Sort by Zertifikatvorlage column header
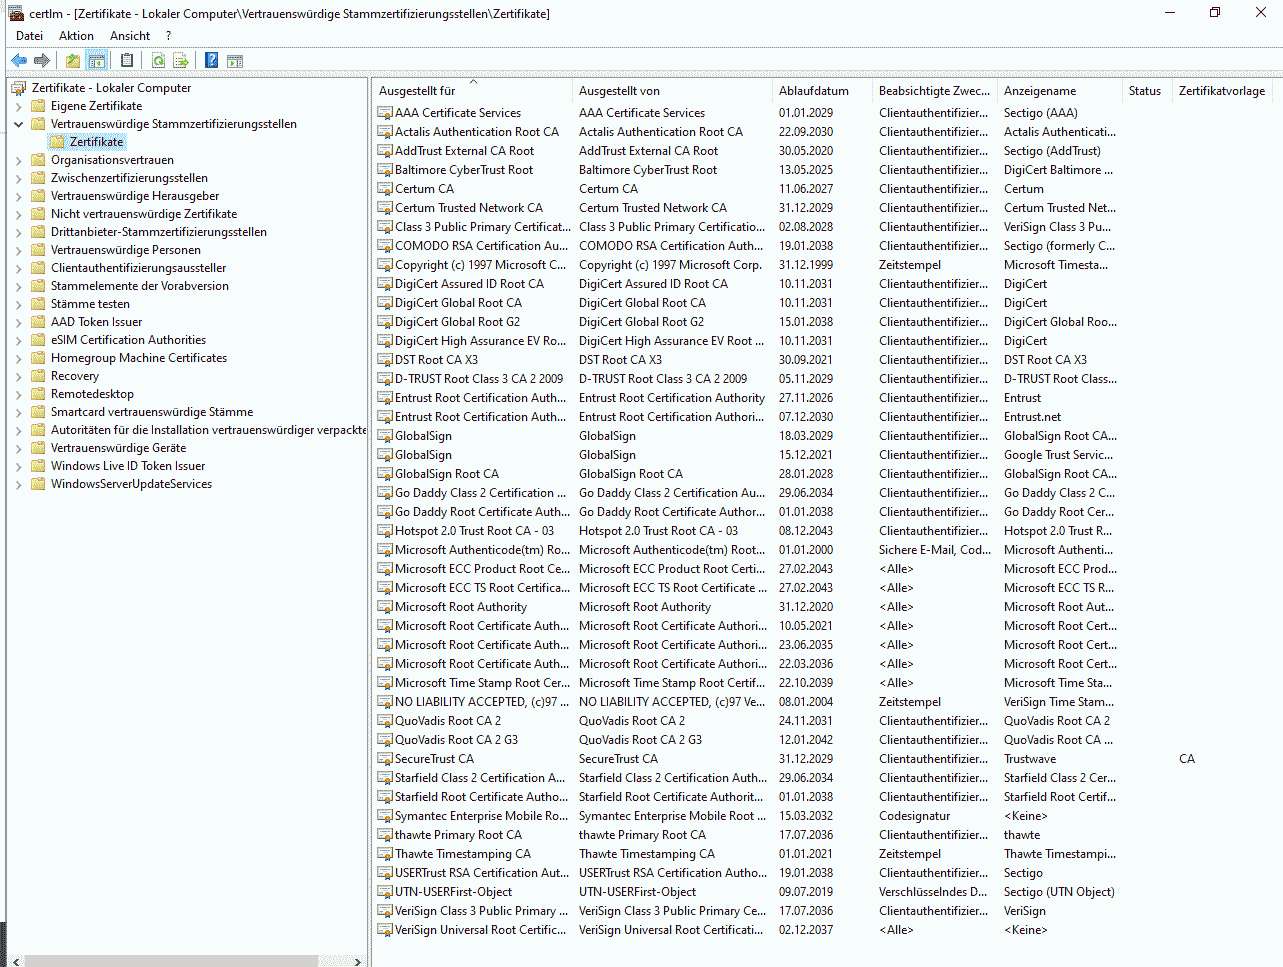1283x967 pixels. tap(1222, 91)
